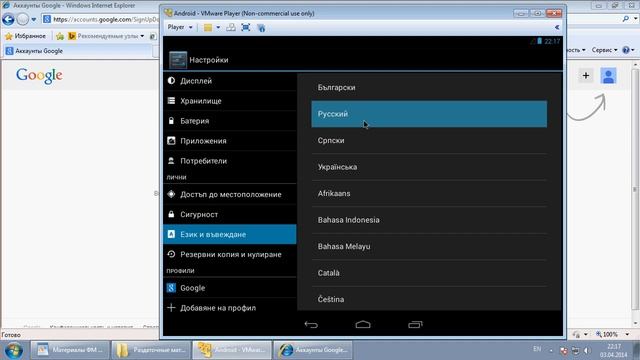This screenshot has width=640, height=360.
Task: Click VMware unity mode toolbar icon
Action: 261,28
